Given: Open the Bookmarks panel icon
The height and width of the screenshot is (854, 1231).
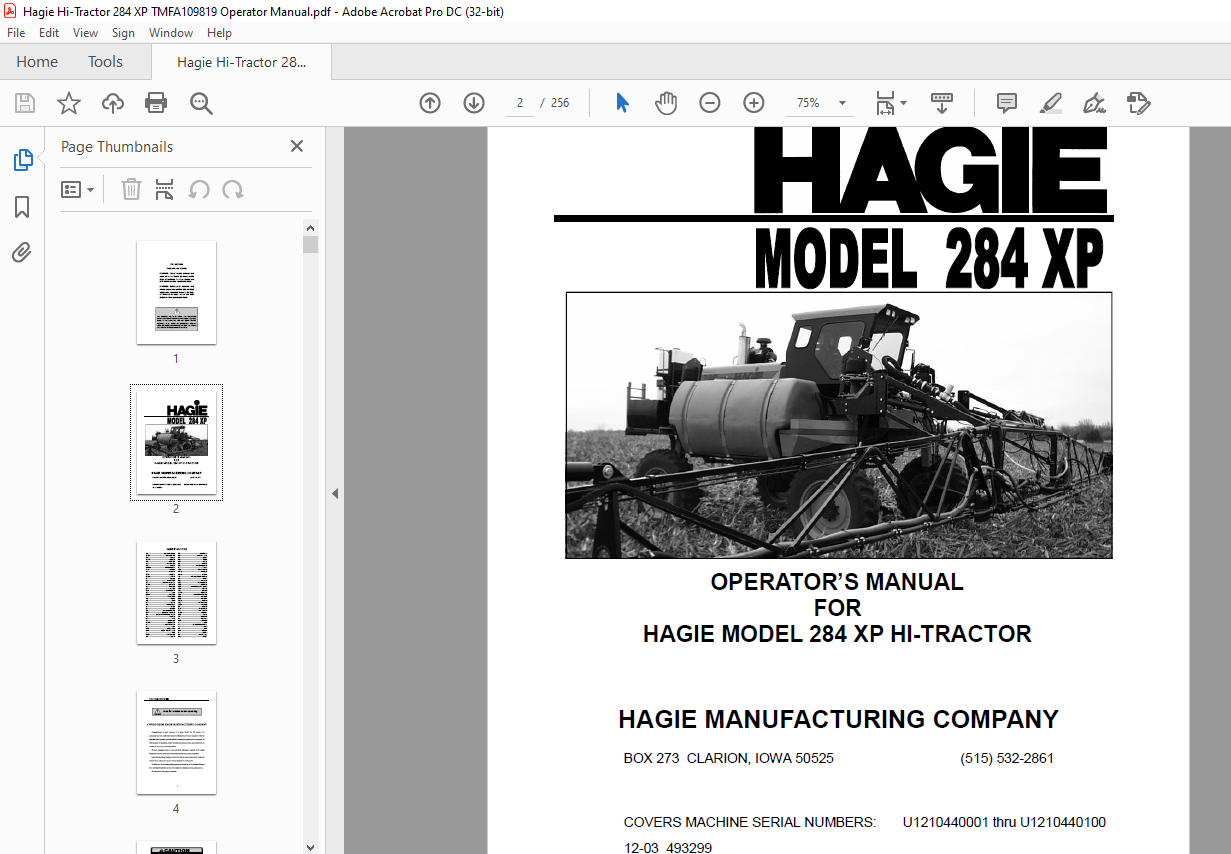Looking at the screenshot, I should point(22,207).
